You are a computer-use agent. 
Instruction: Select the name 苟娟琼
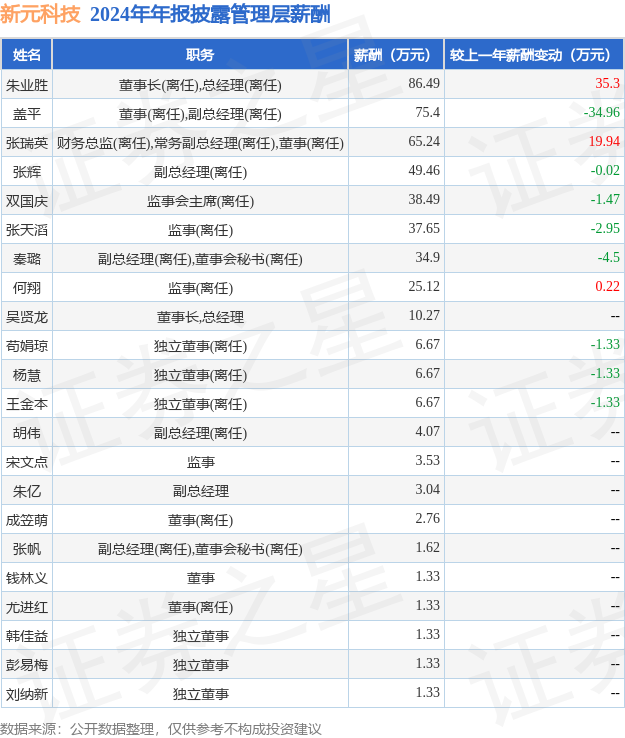click(x=27, y=346)
